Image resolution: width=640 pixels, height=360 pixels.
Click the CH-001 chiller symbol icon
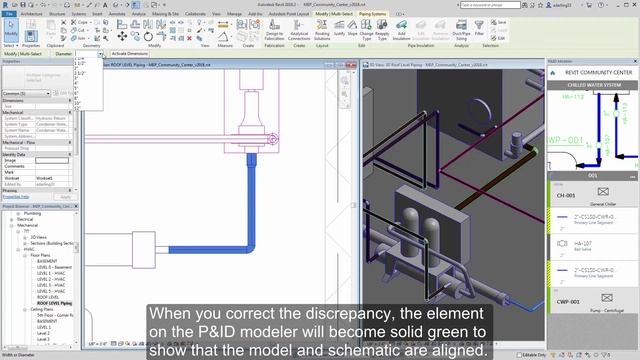pos(603,191)
